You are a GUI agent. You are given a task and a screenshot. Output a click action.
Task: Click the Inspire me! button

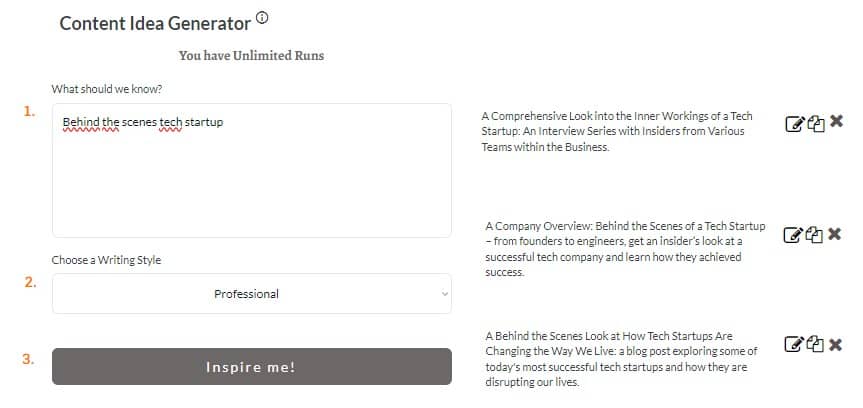[252, 367]
